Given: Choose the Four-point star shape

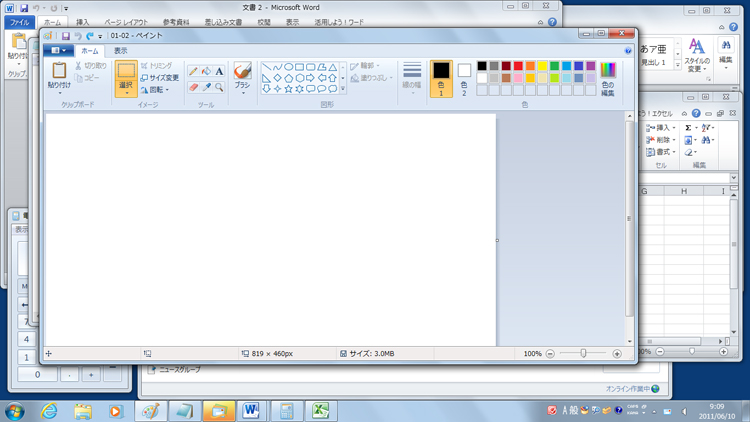Looking at the screenshot, I should click(277, 89).
